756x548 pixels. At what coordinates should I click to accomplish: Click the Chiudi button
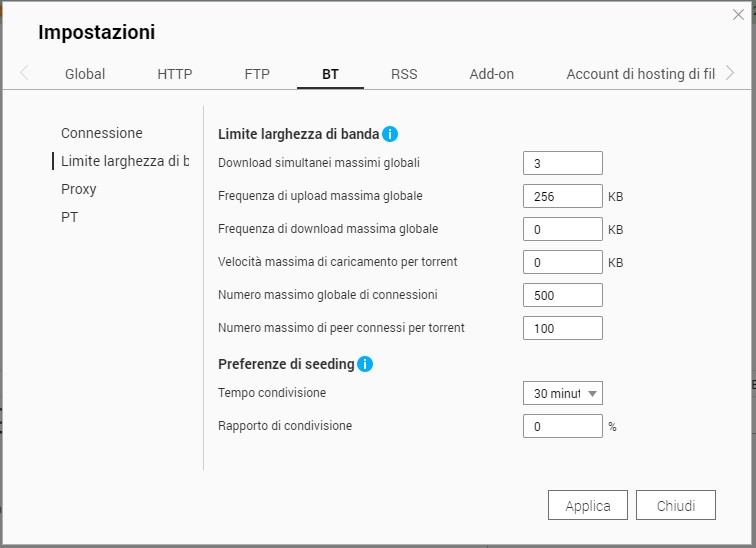coord(675,506)
